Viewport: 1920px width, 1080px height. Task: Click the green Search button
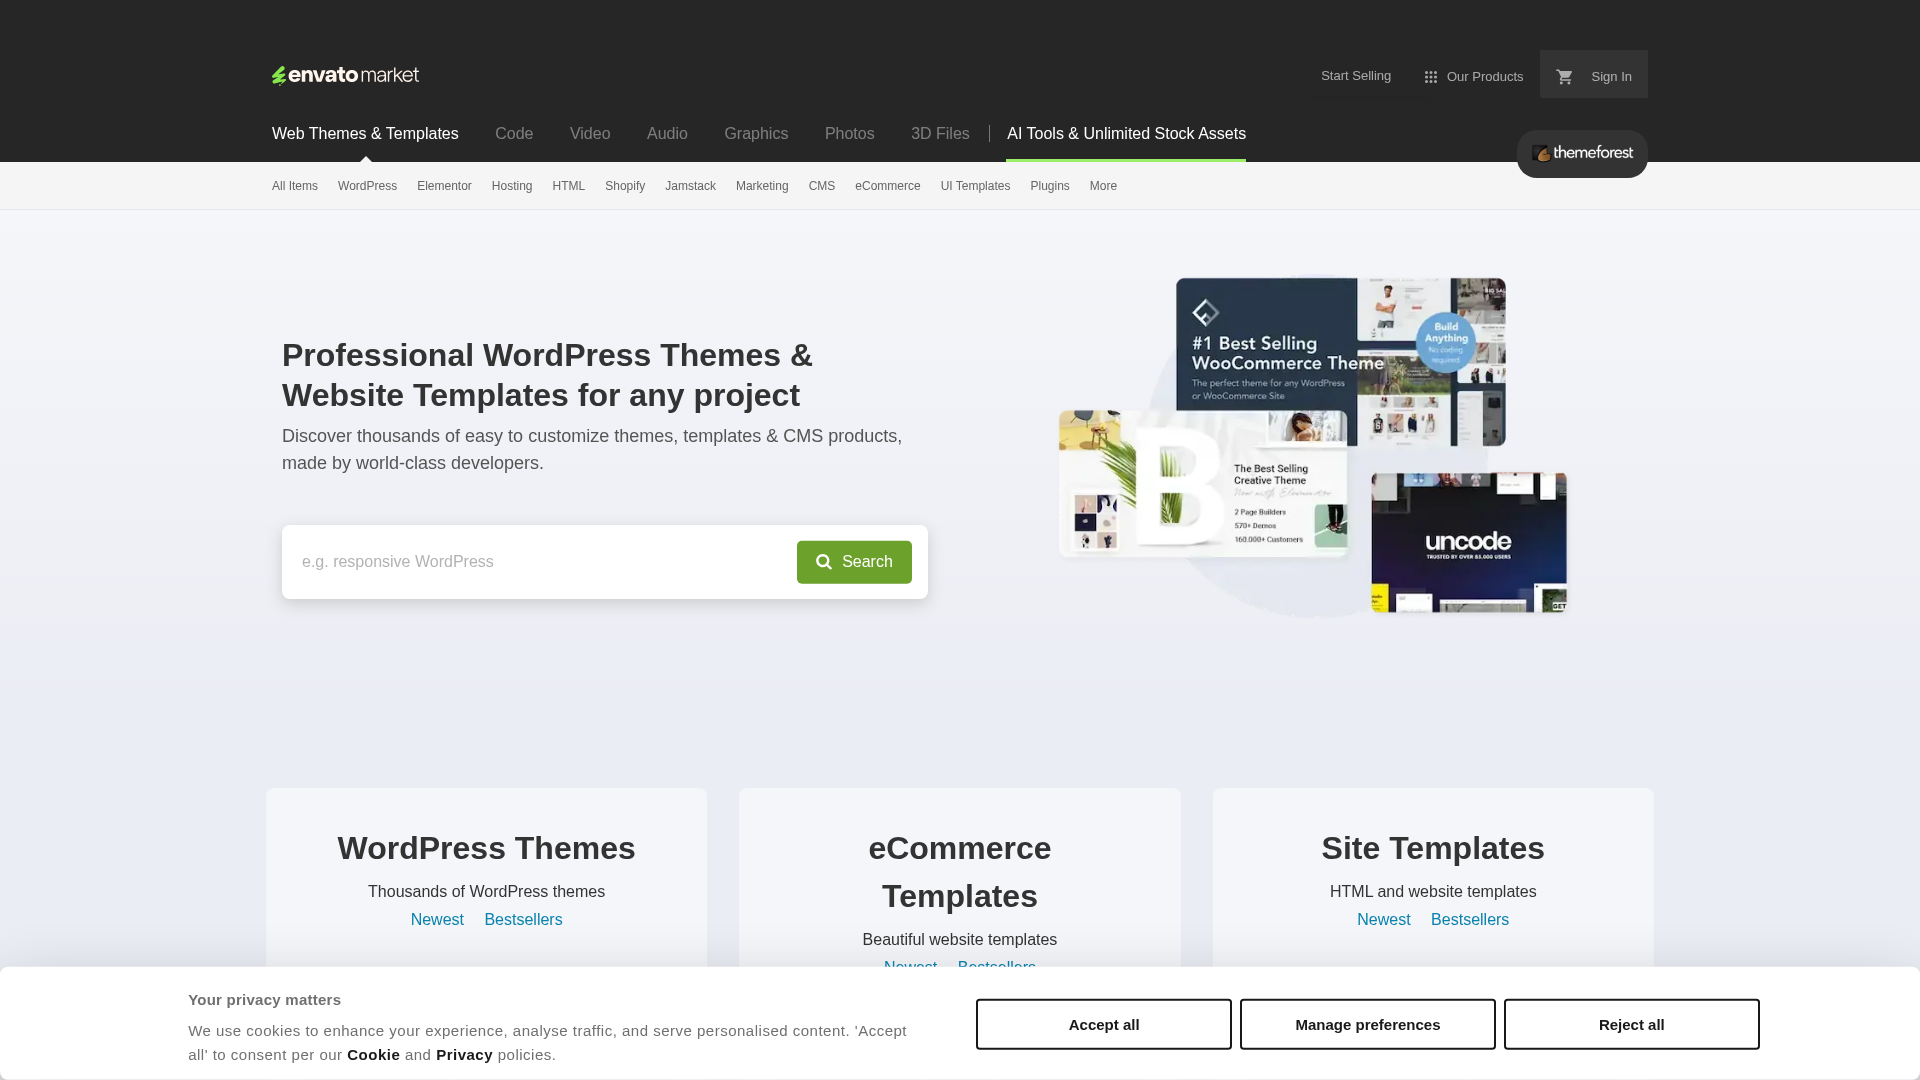pyautogui.click(x=854, y=562)
